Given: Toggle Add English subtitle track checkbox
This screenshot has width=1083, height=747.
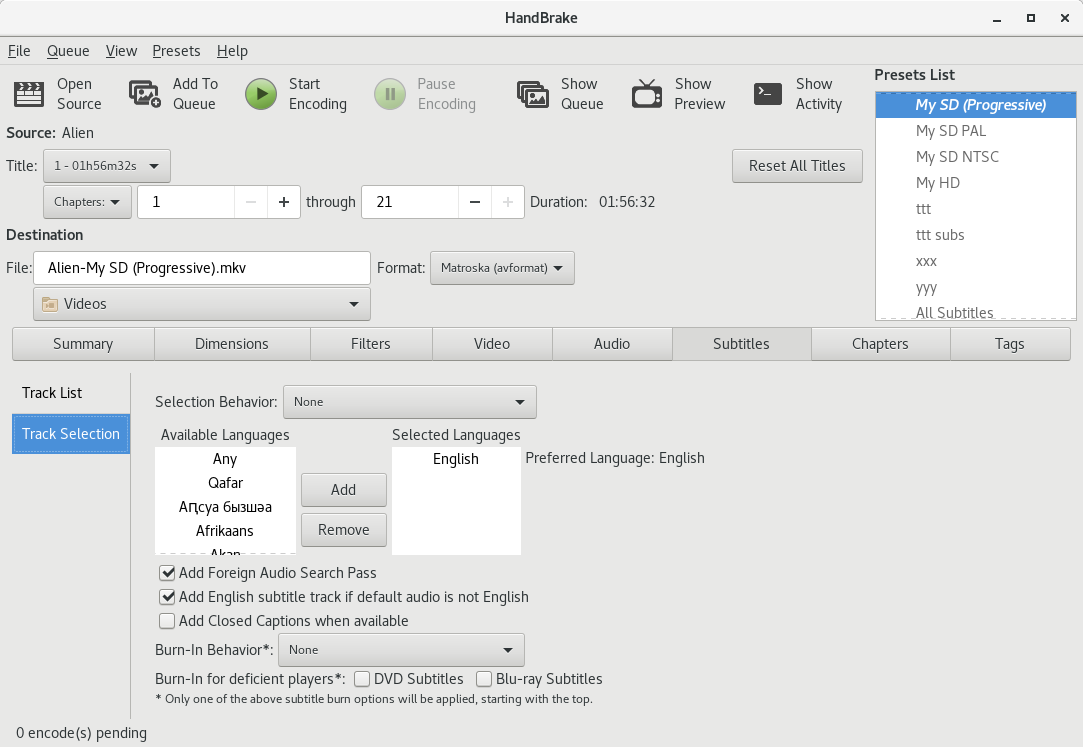Looking at the screenshot, I should 167,596.
